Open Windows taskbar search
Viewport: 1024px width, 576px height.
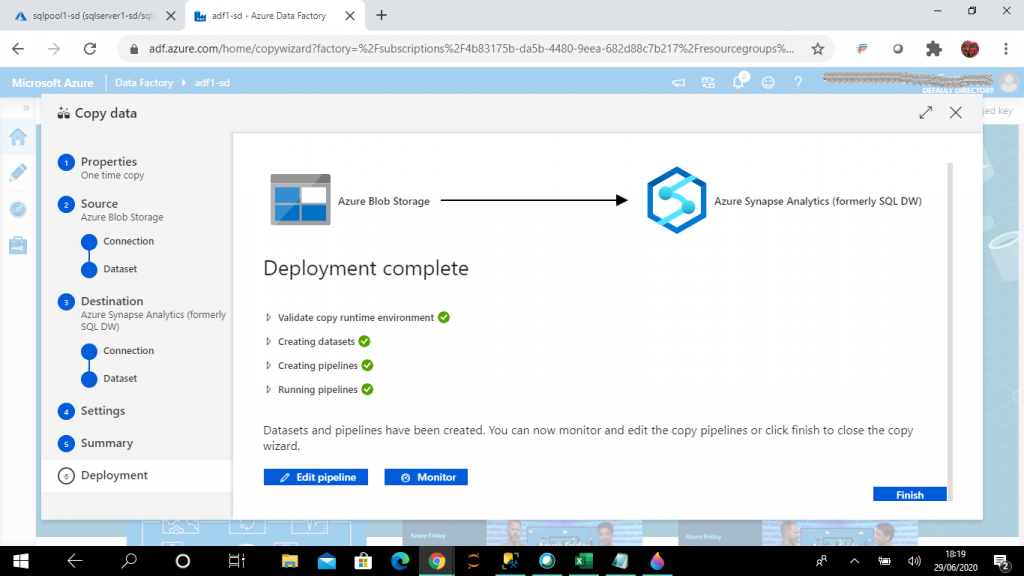129,561
